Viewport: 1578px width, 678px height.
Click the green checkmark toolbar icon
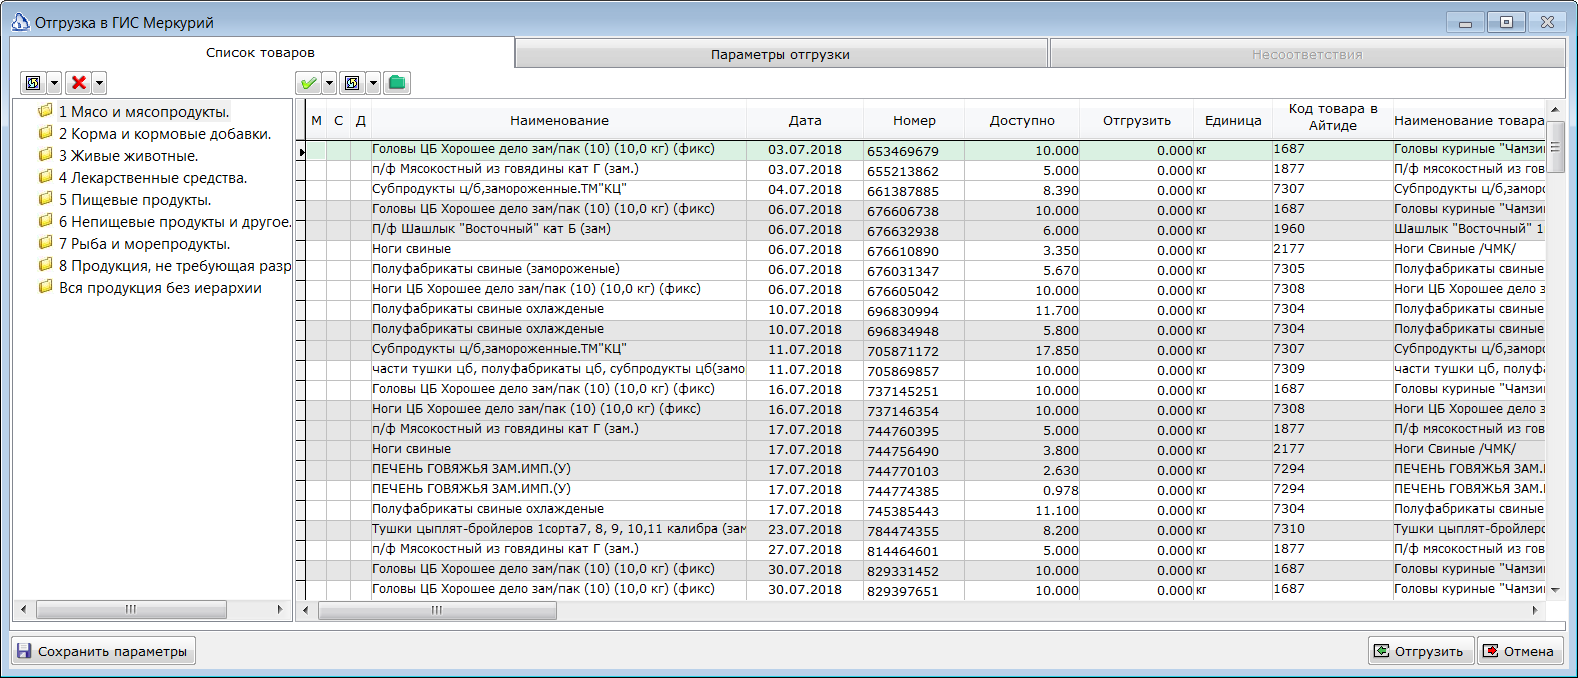coord(308,83)
